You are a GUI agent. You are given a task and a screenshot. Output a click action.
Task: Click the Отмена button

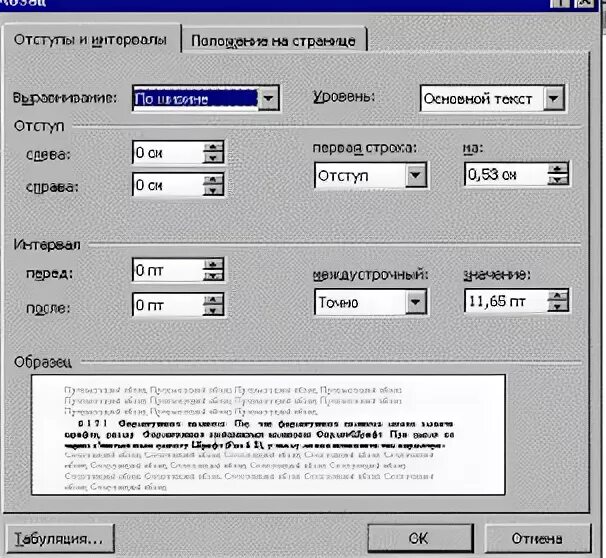pyautogui.click(x=537, y=538)
